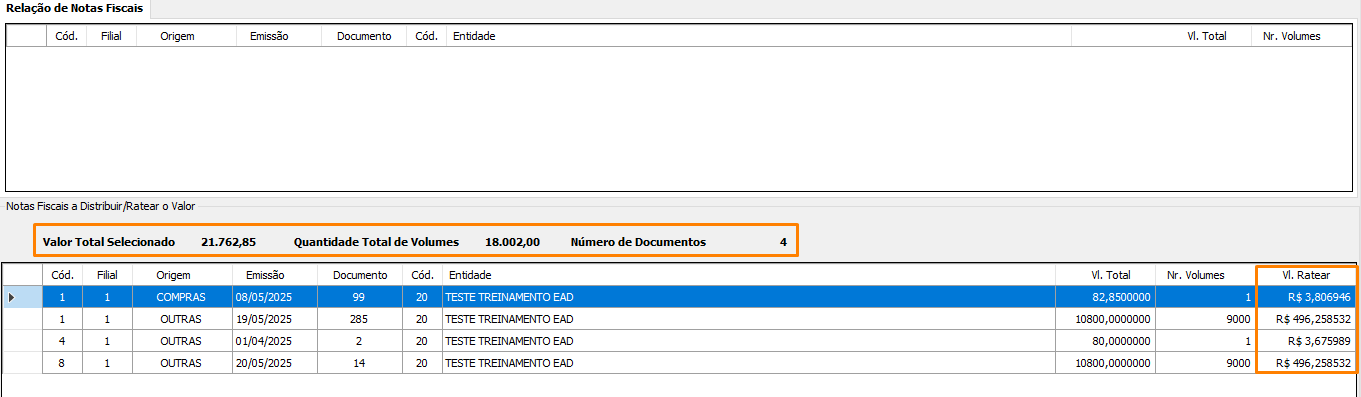The height and width of the screenshot is (397, 1361).
Task: Select the R$ 3,806946 ratear cell
Action: [1306, 297]
